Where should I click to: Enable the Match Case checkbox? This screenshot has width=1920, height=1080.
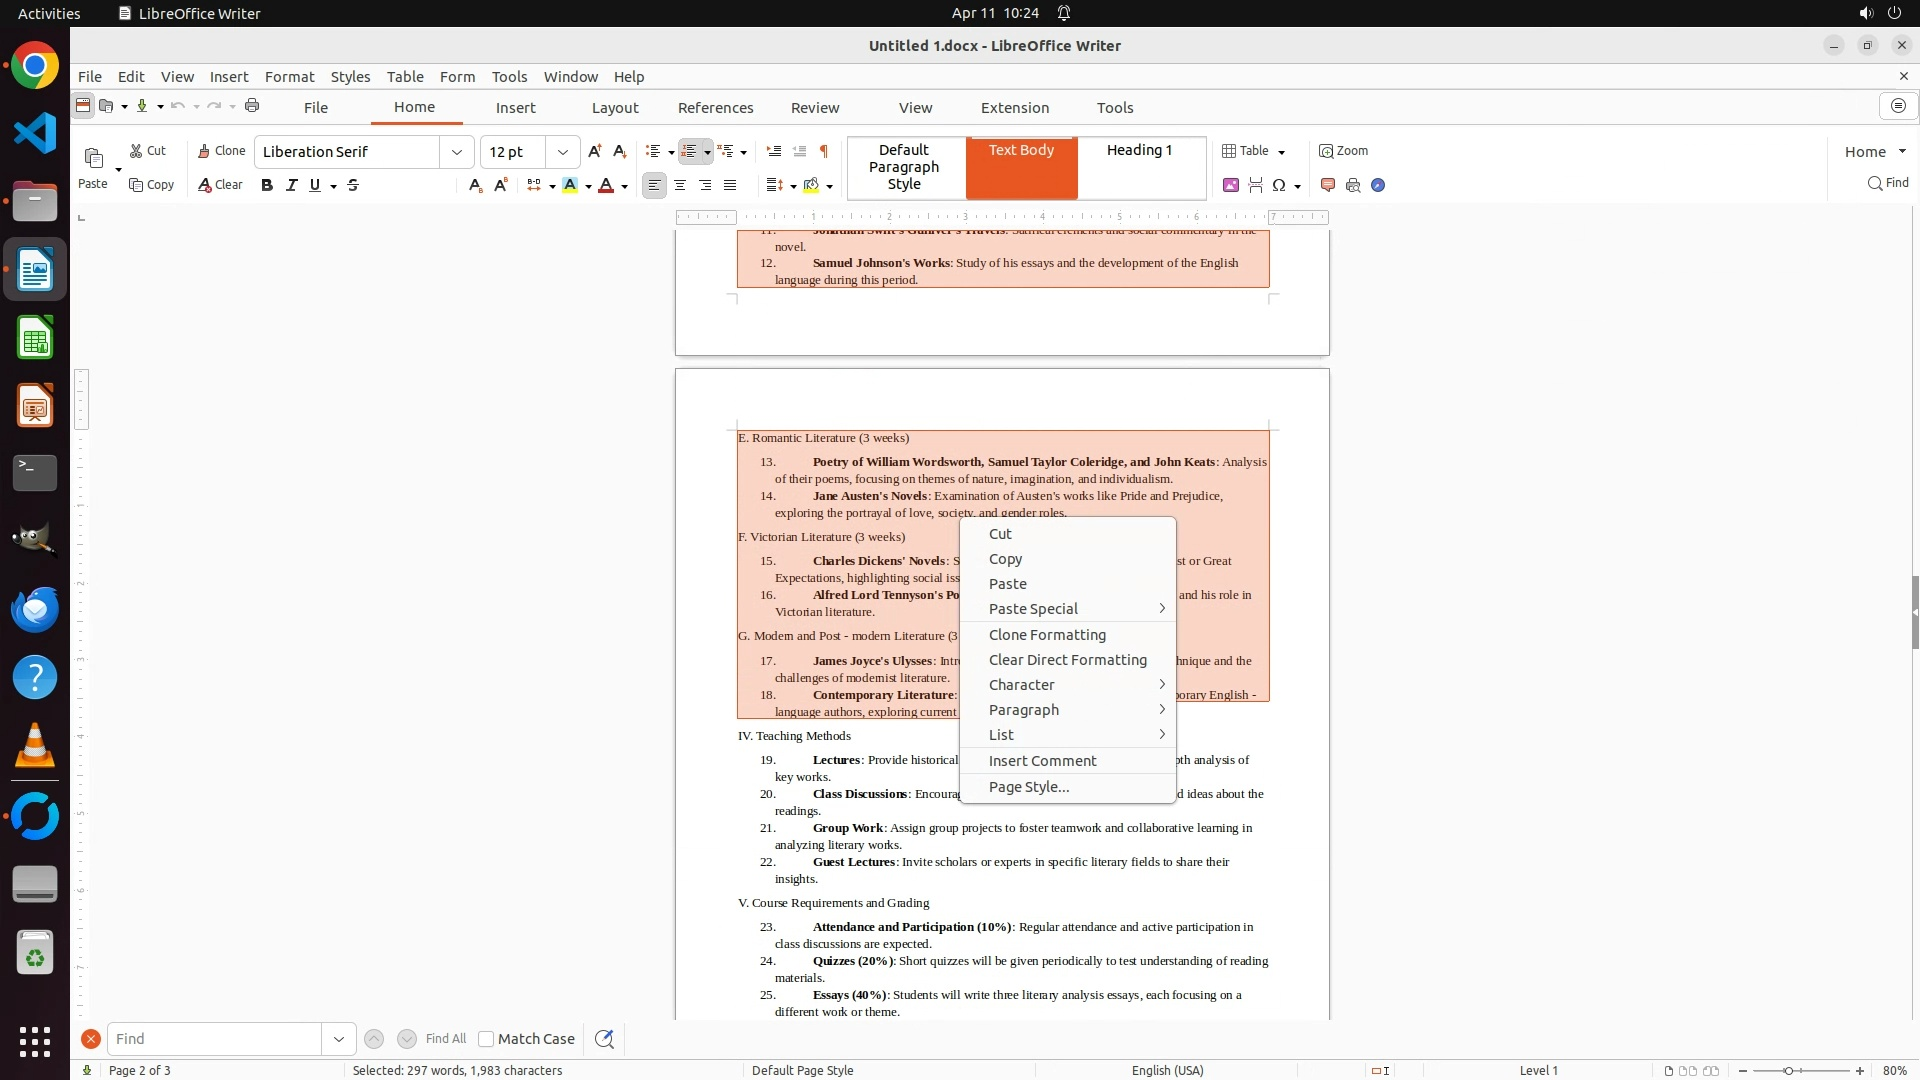click(x=486, y=1039)
